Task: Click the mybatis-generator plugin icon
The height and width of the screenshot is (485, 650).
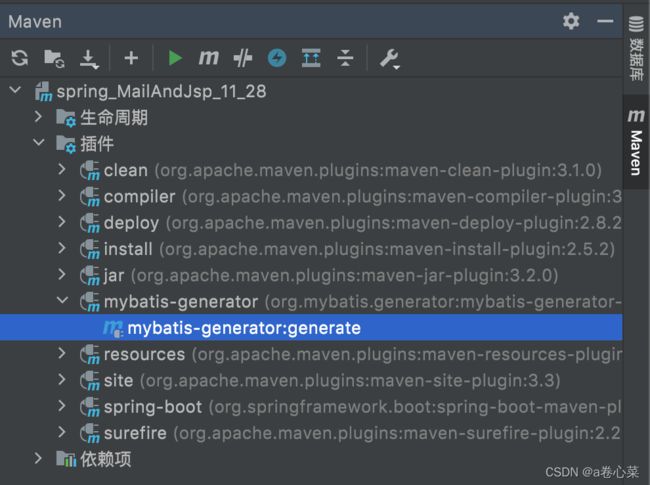Action: 90,302
